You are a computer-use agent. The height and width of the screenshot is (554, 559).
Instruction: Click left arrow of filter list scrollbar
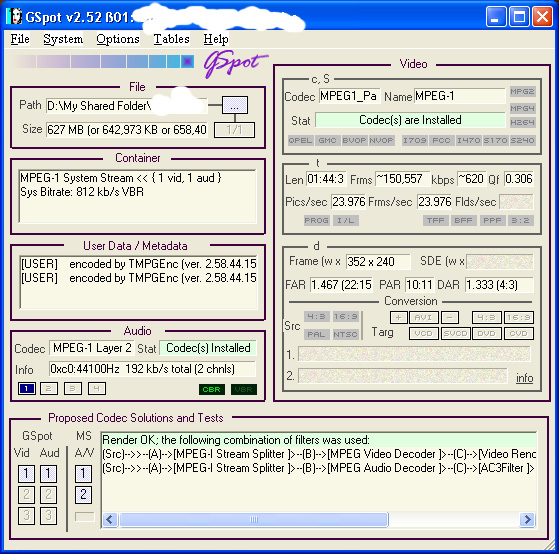(110, 519)
